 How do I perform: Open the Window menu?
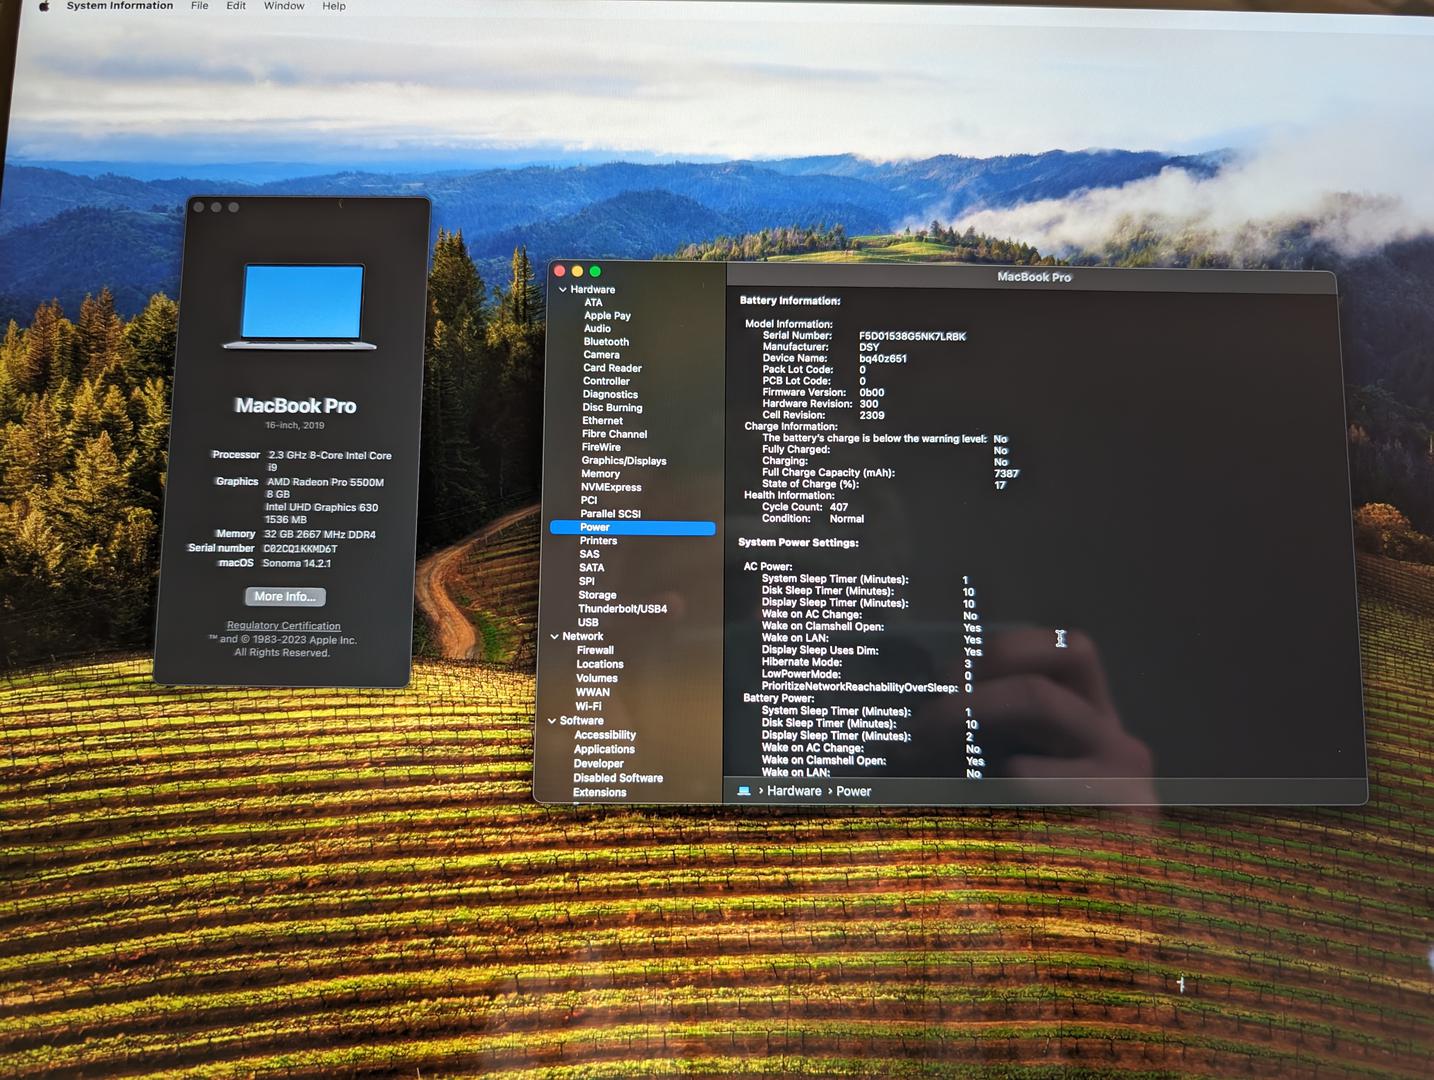pos(284,6)
